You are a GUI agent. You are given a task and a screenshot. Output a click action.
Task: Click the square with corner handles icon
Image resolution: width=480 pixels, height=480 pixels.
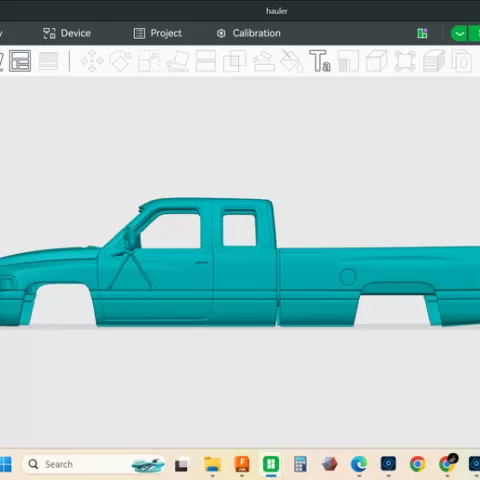pyautogui.click(x=405, y=61)
